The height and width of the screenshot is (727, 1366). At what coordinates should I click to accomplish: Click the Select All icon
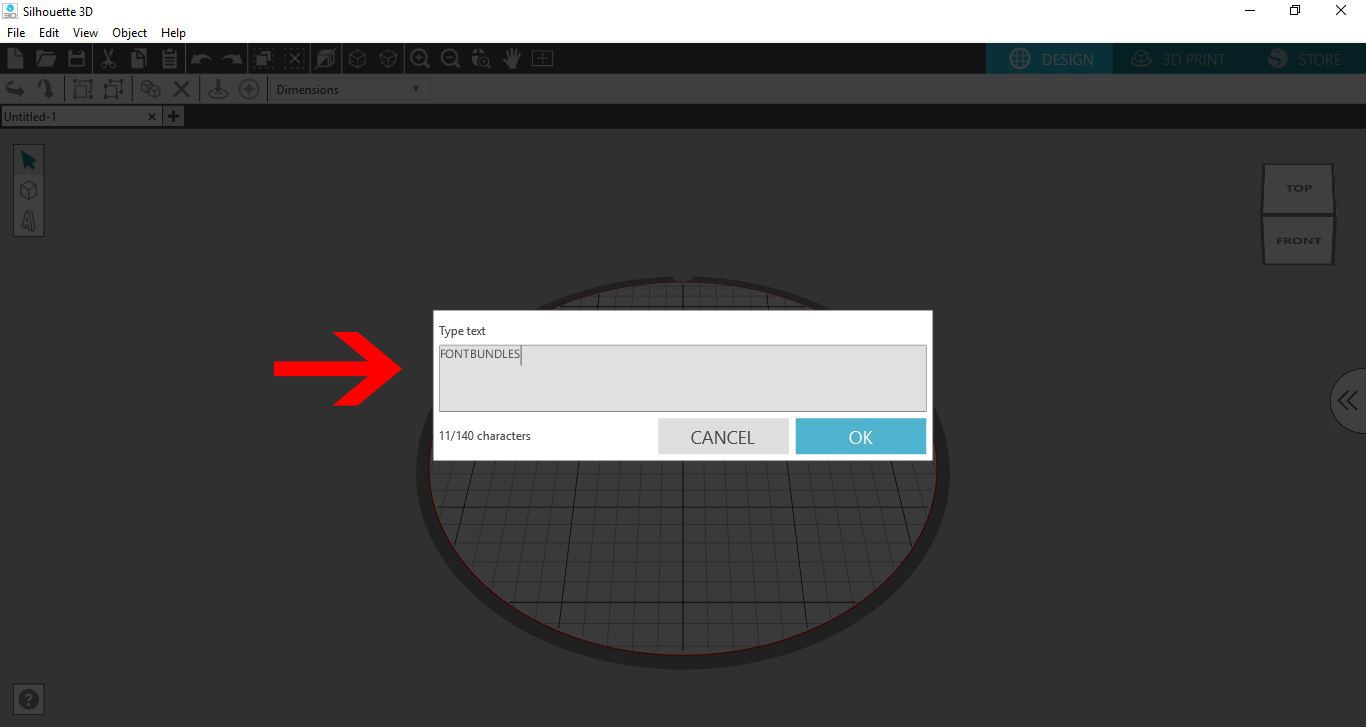point(263,59)
